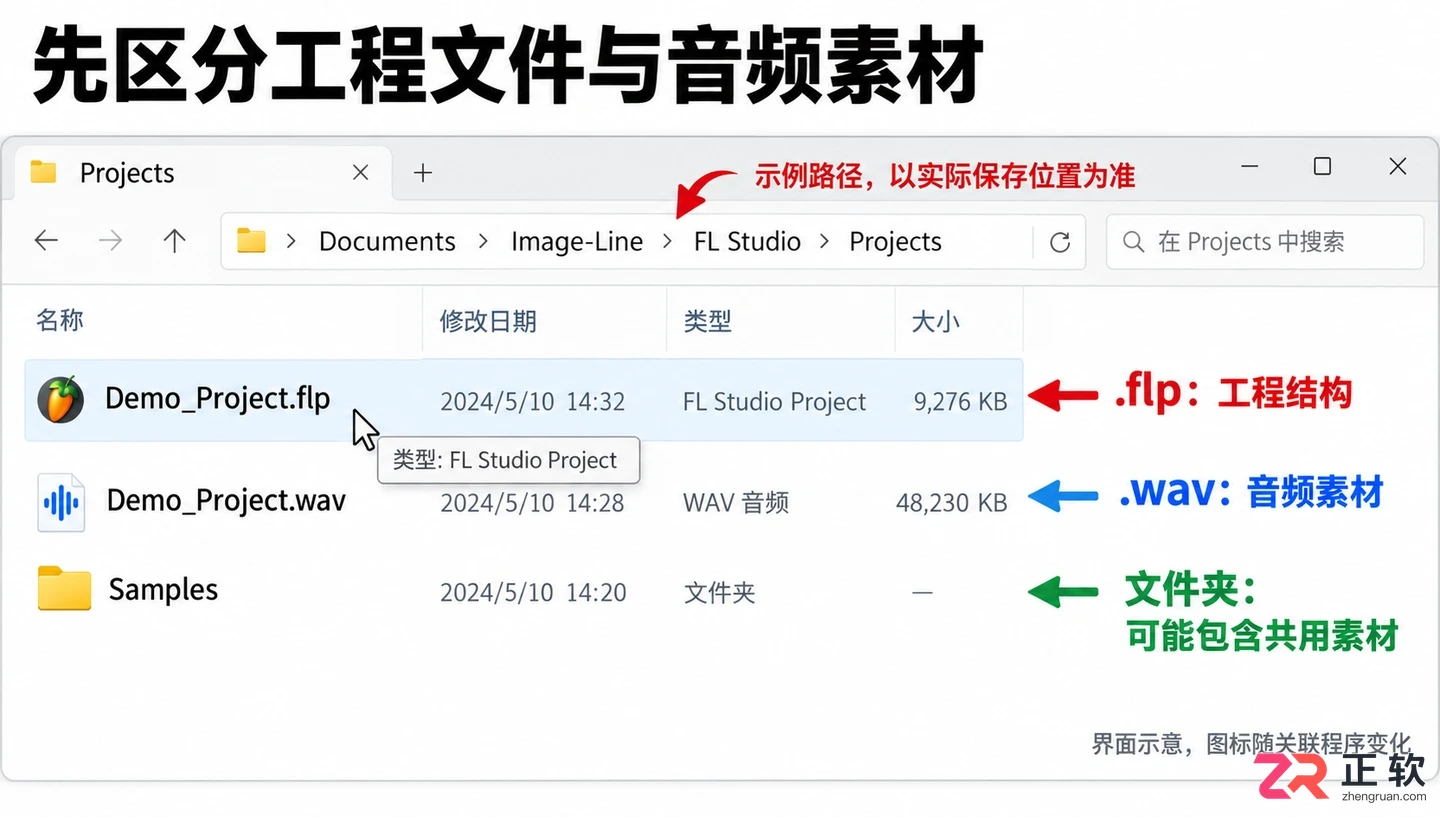The width and height of the screenshot is (1440, 817).
Task: Click the date 2024/5/10 14:28
Action: 532,503
